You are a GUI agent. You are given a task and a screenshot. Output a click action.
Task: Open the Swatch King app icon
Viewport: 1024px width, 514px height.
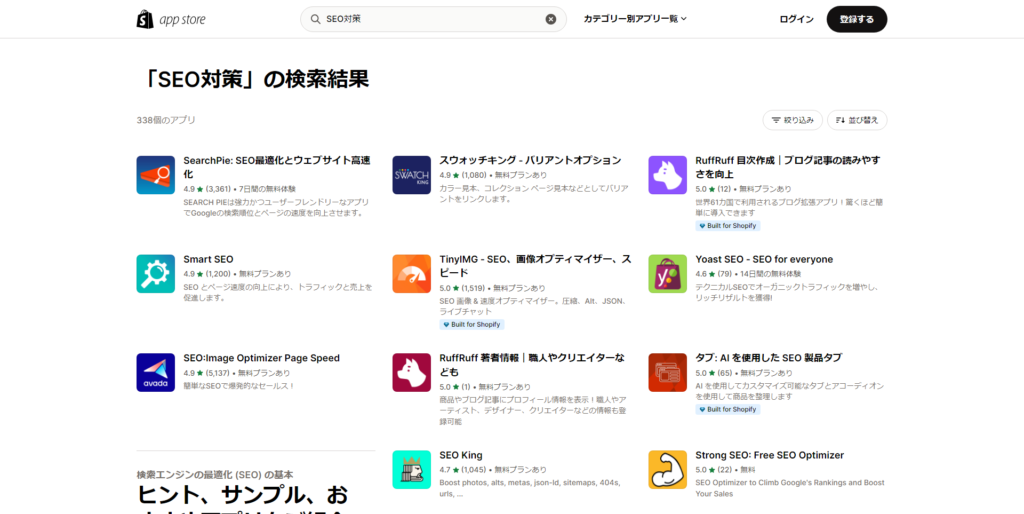pyautogui.click(x=411, y=174)
